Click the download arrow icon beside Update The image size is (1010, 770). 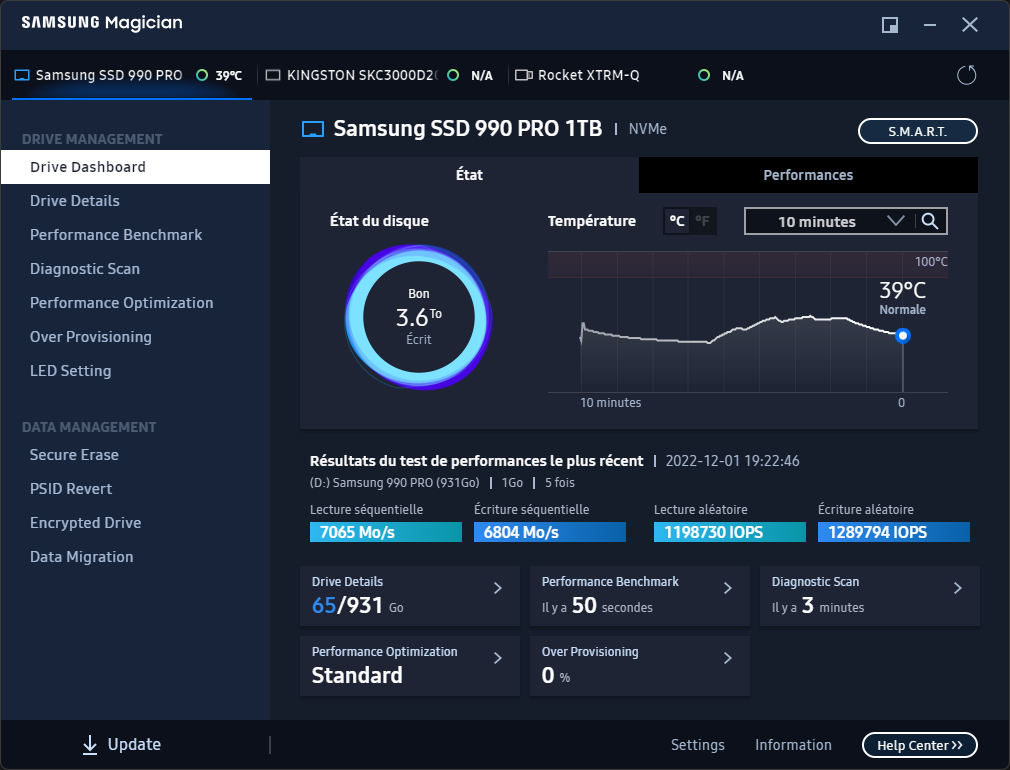[x=90, y=745]
